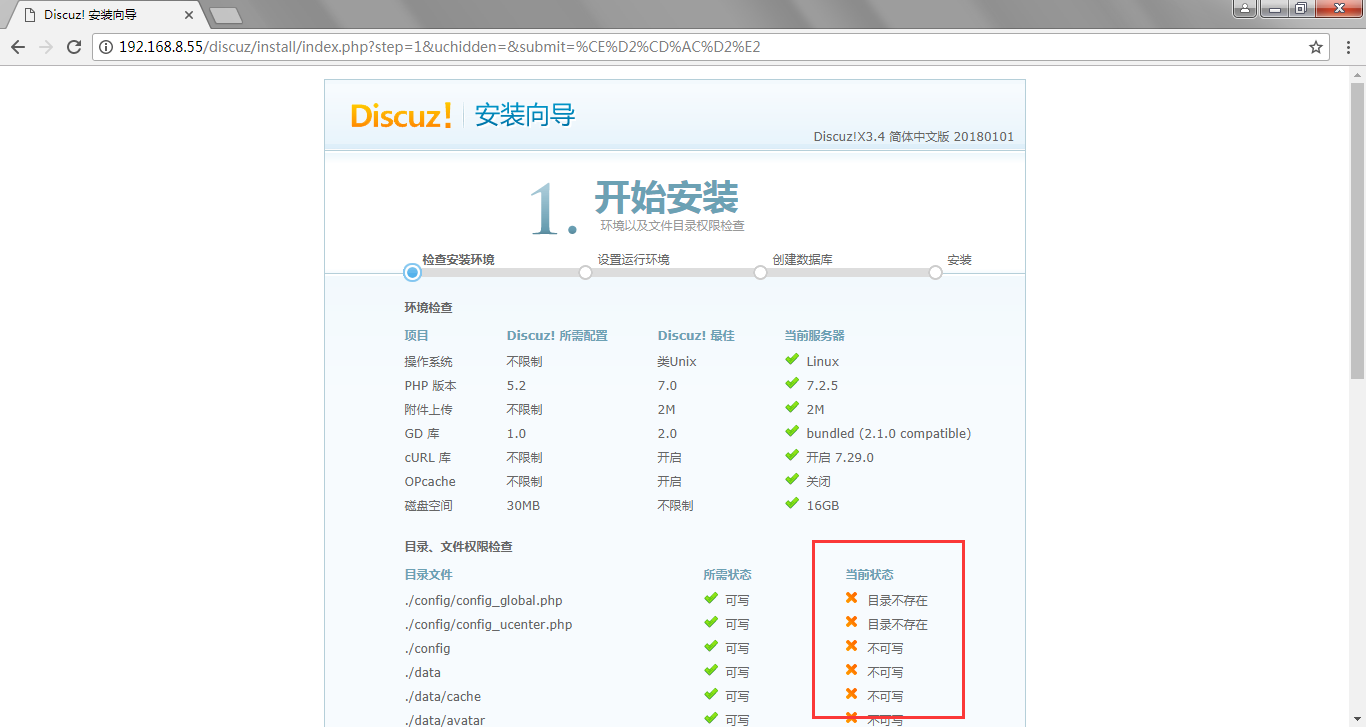Click the 设置运行环境 step circle
1366x727 pixels.
point(586,272)
